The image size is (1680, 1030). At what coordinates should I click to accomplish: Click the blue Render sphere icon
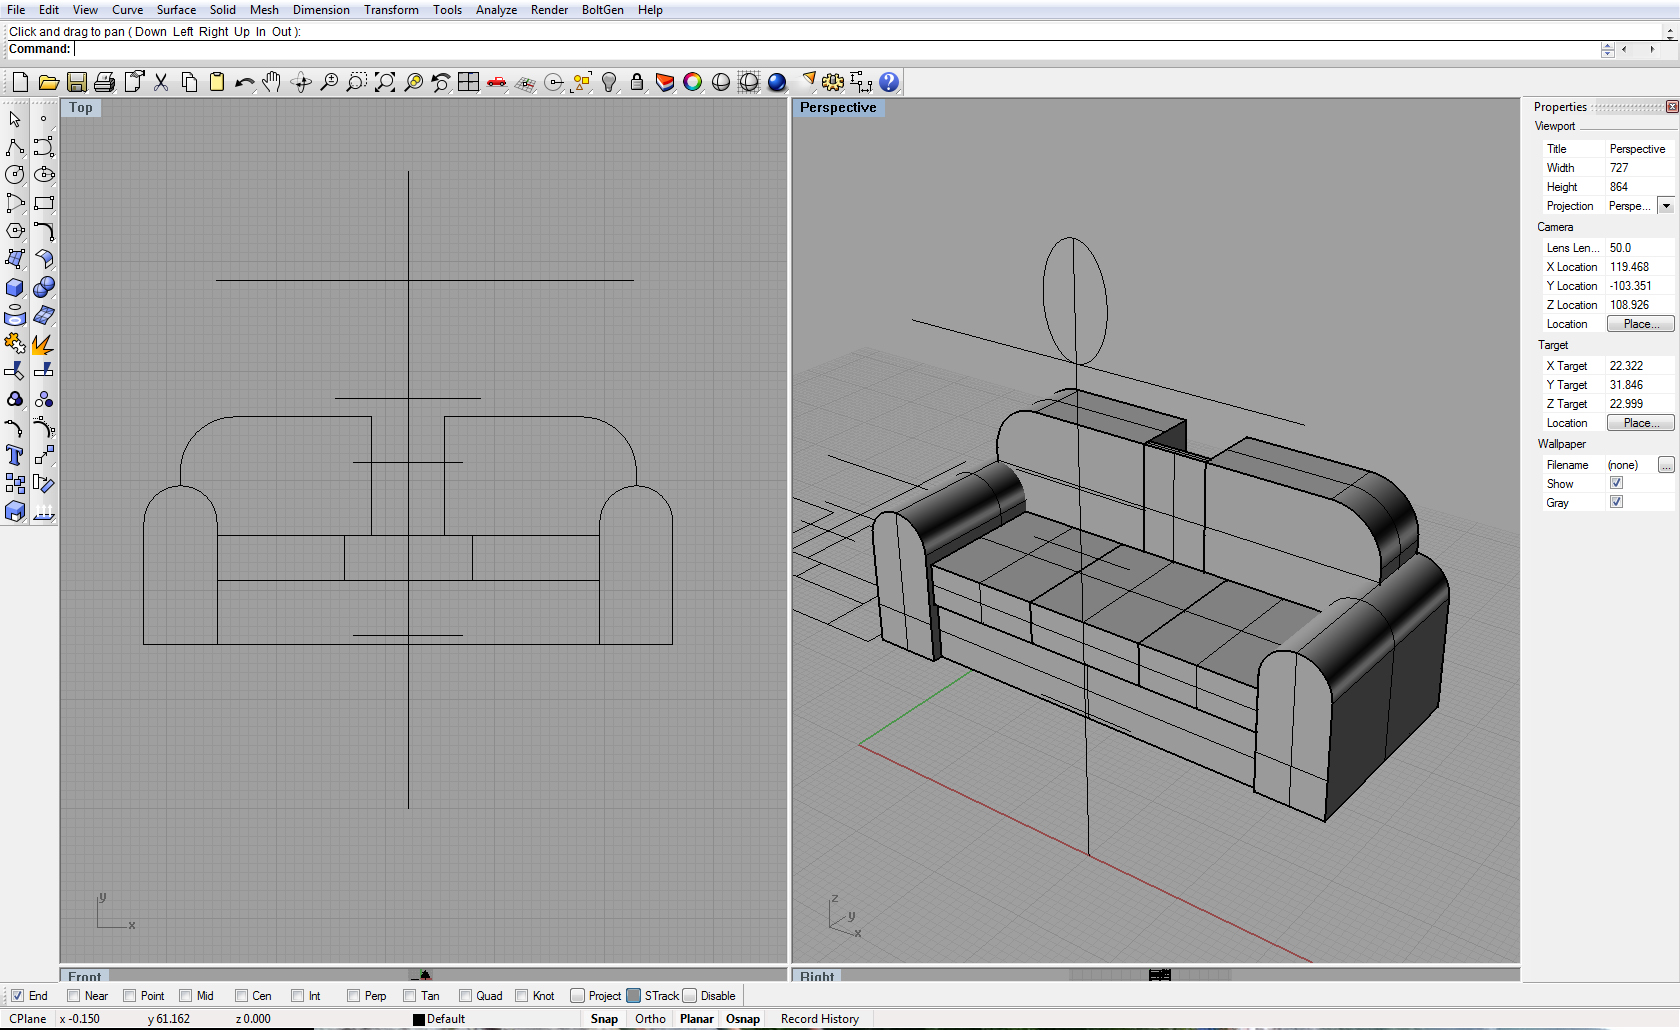coord(777,82)
